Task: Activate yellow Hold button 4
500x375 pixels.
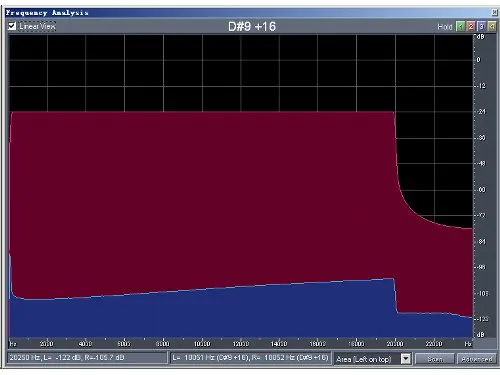Action: (492, 27)
